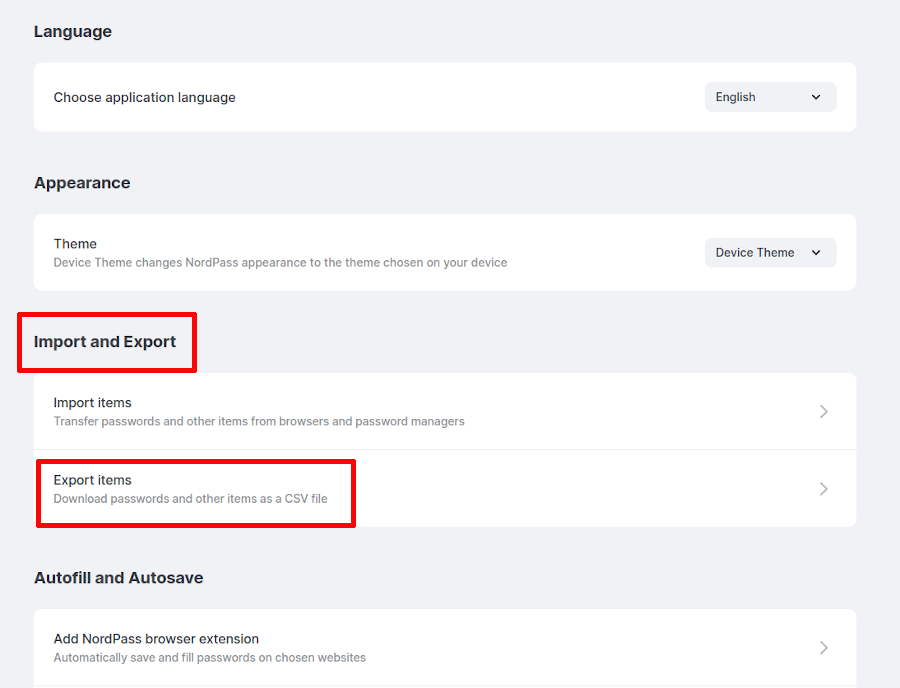Open the Device Theme dropdown
900x688 pixels.
point(770,252)
